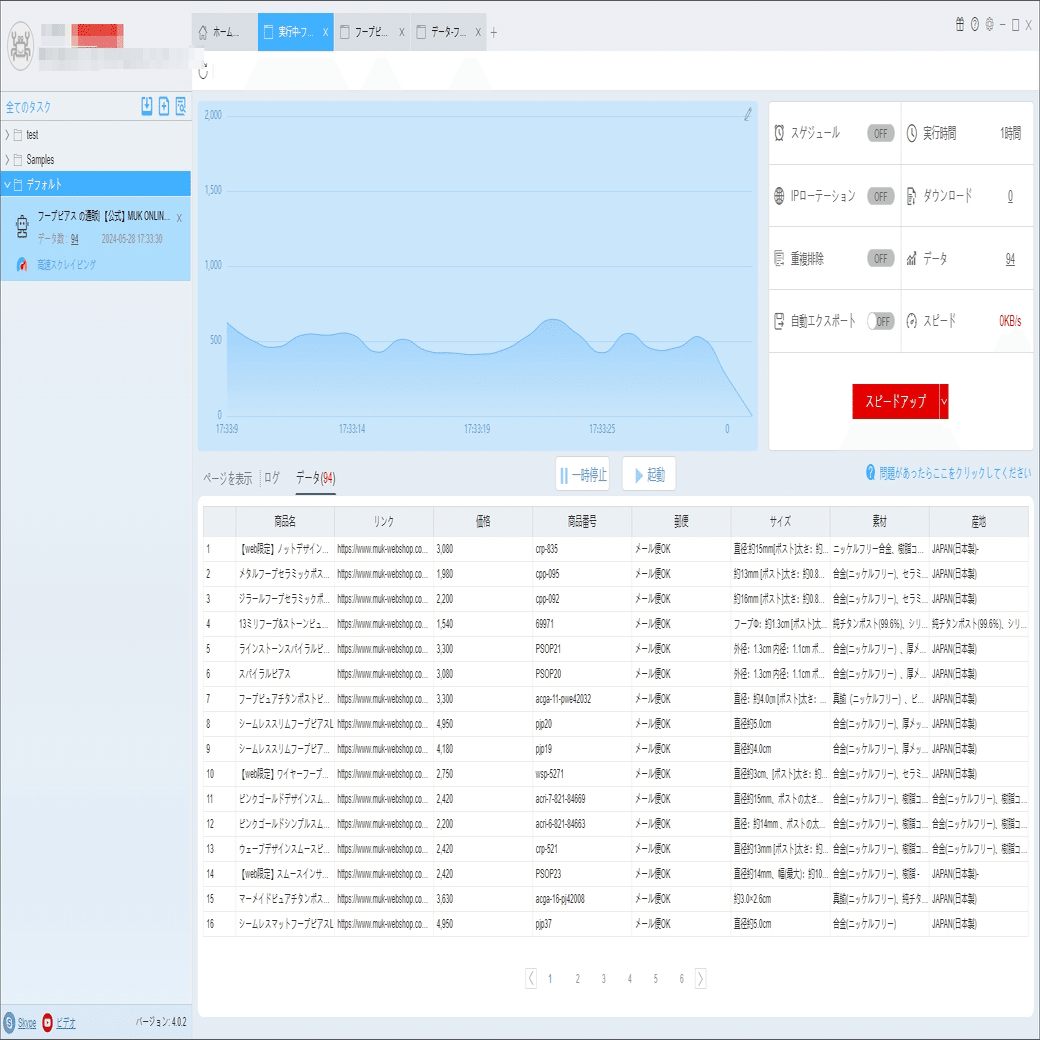
Task: Click the import task icon in the sidebar
Action: click(146, 107)
